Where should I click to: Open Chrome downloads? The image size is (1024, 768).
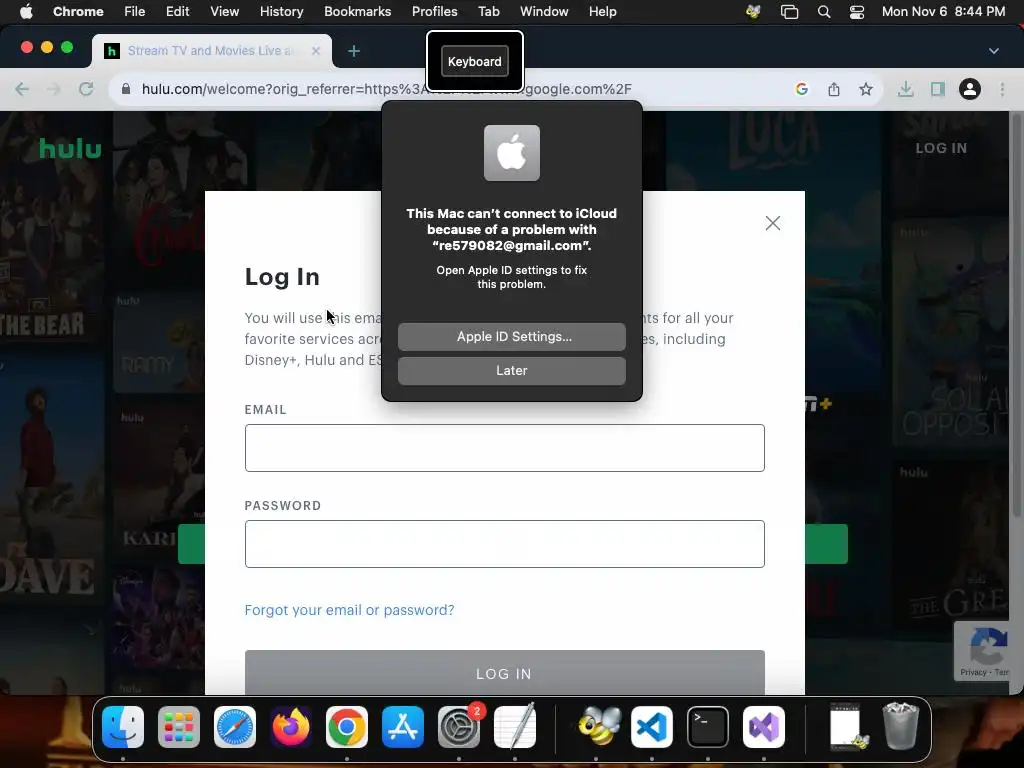[906, 89]
